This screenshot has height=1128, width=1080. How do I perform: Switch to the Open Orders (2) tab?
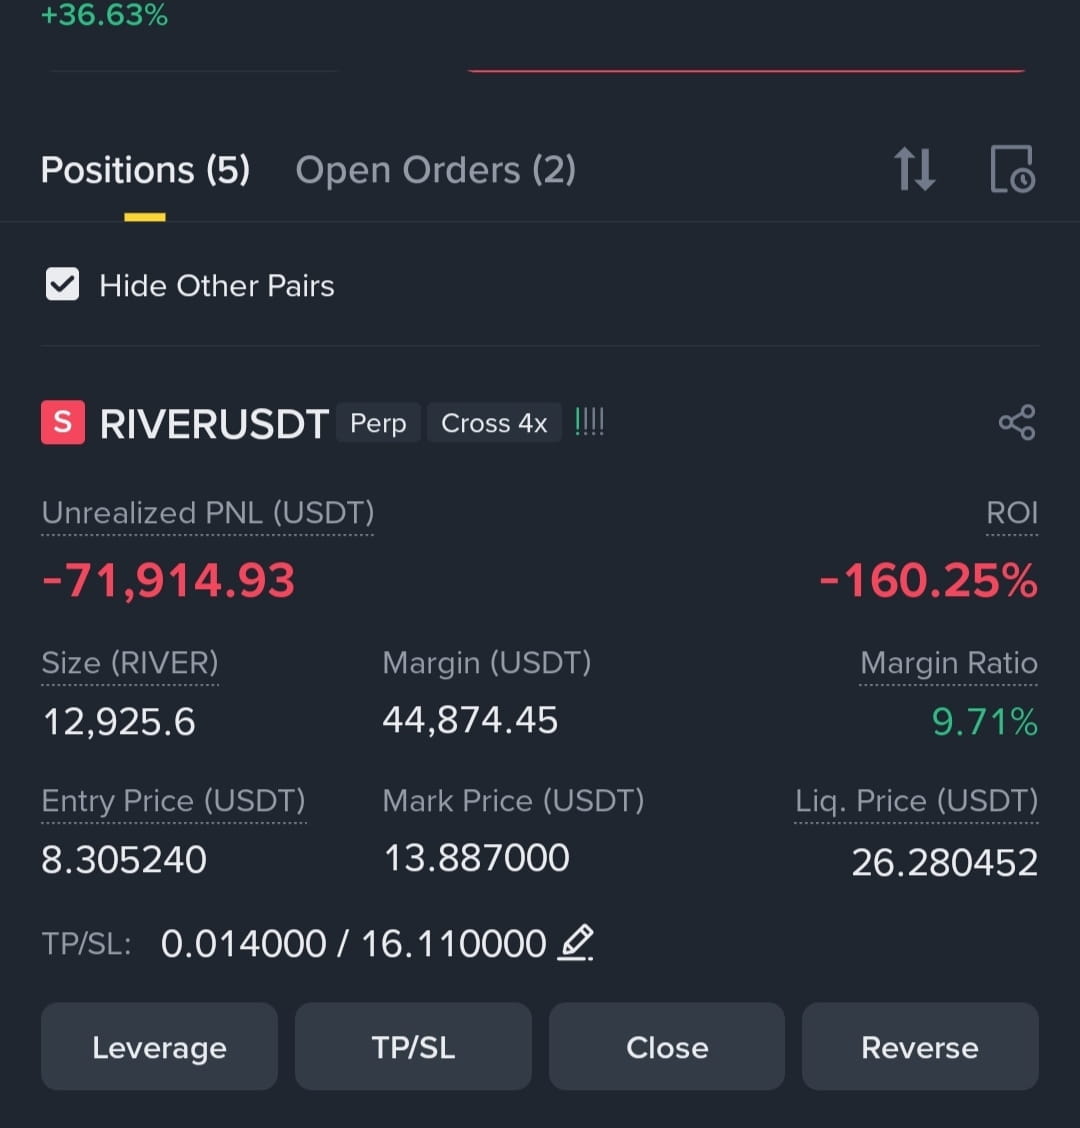(435, 169)
